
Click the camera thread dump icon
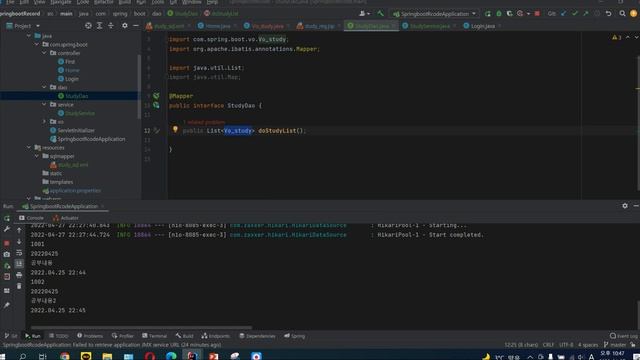pyautogui.click(x=7, y=254)
